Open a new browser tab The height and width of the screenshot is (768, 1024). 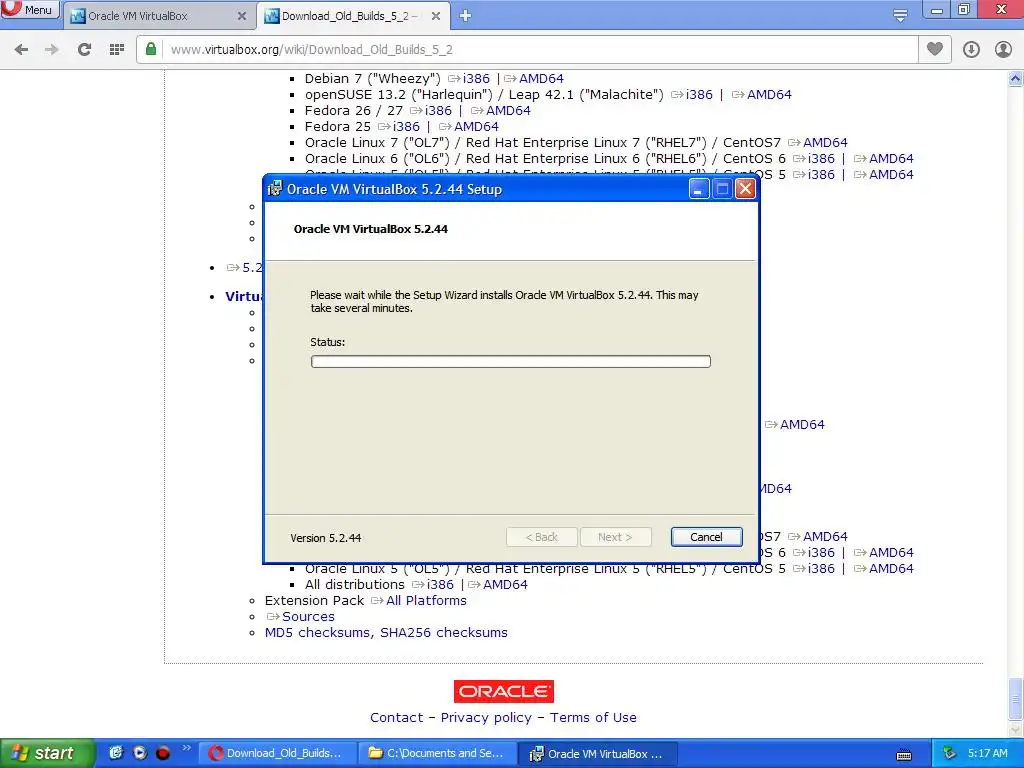tap(465, 16)
